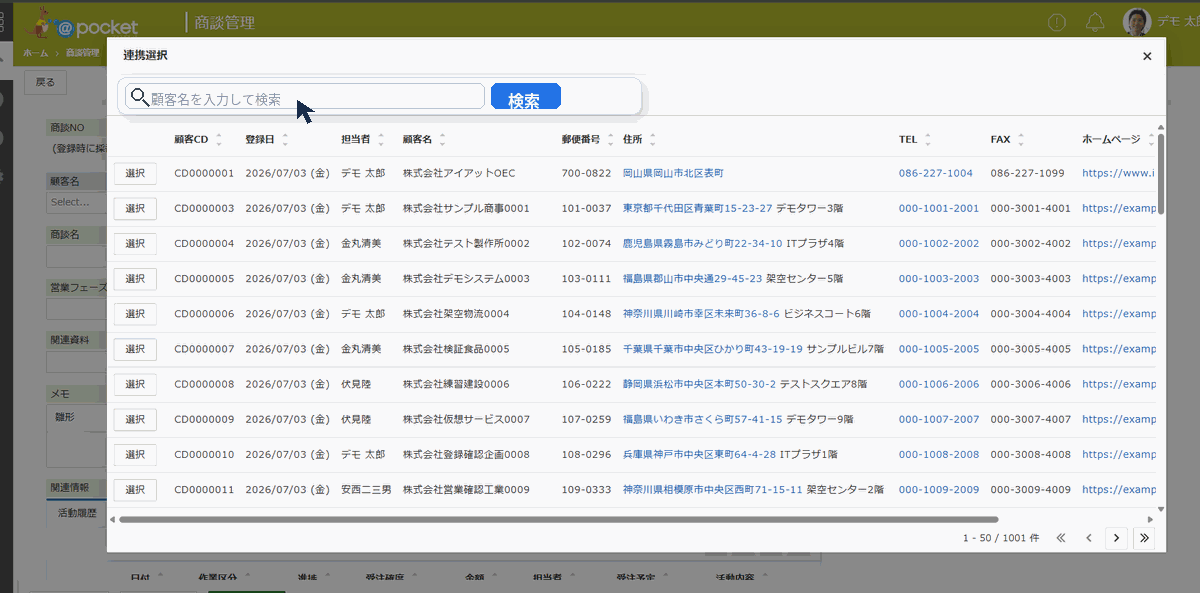This screenshot has height=593, width=1200.
Task: Open address link 岡山県岡山市北区表町
Action: pyautogui.click(x=672, y=173)
